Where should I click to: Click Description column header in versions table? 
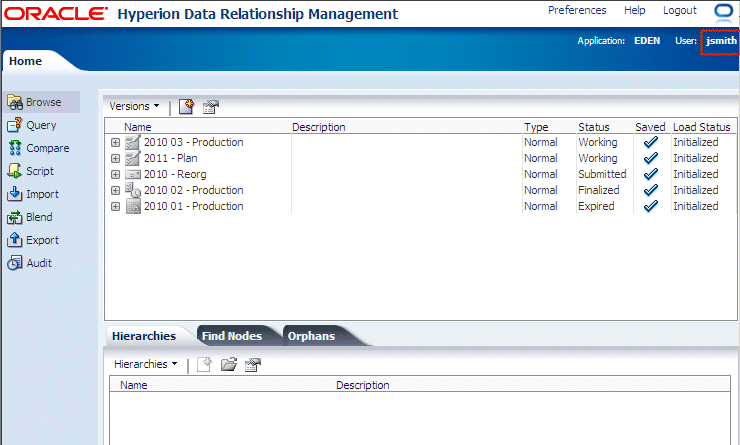point(319,127)
